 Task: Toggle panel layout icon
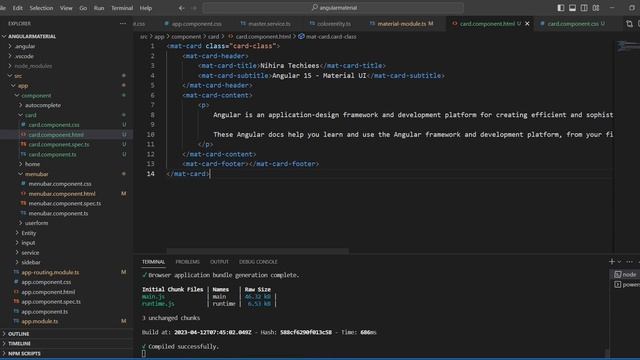tap(572, 8)
